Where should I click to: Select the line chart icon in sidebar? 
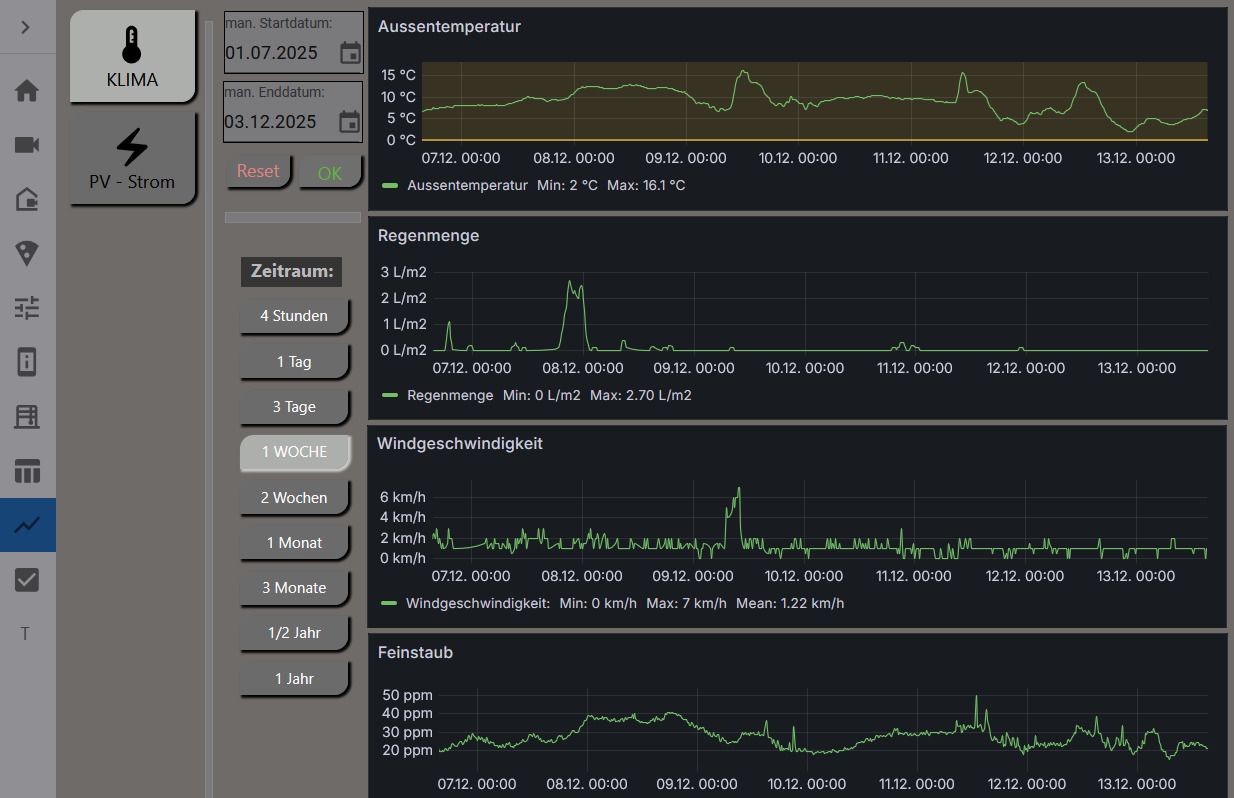point(27,525)
